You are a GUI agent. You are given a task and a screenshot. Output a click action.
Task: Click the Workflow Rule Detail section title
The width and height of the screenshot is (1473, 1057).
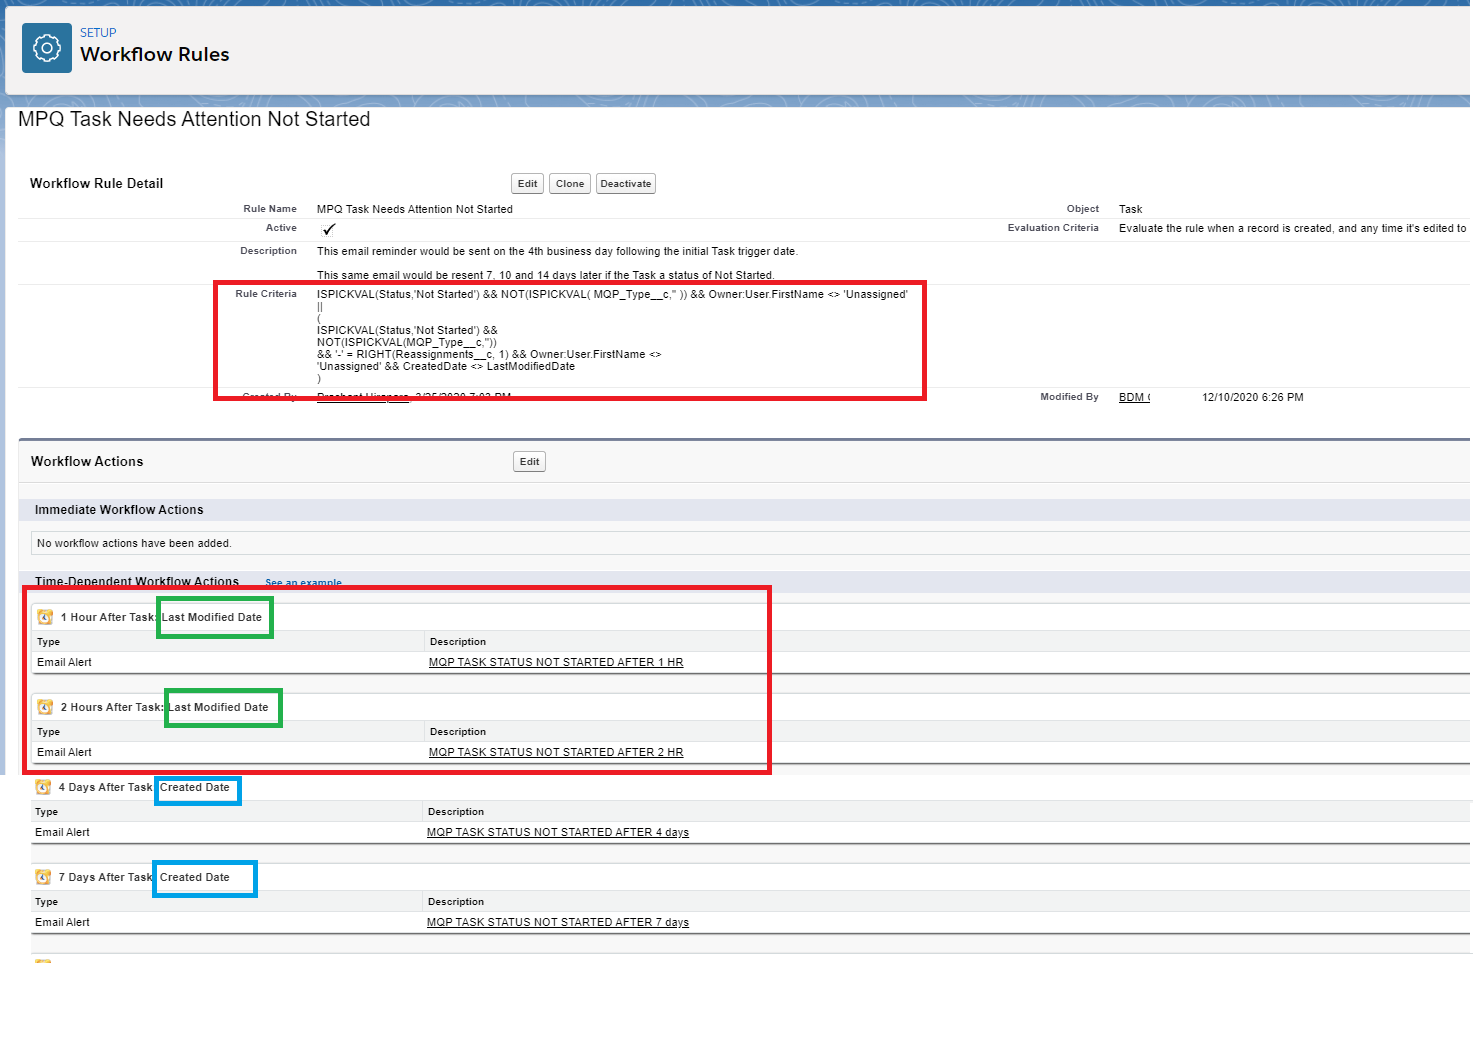(x=96, y=183)
